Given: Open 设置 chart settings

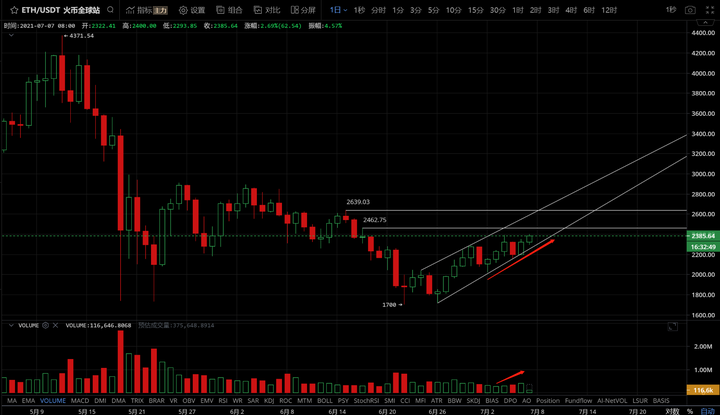Looking at the screenshot, I should click(x=192, y=10).
